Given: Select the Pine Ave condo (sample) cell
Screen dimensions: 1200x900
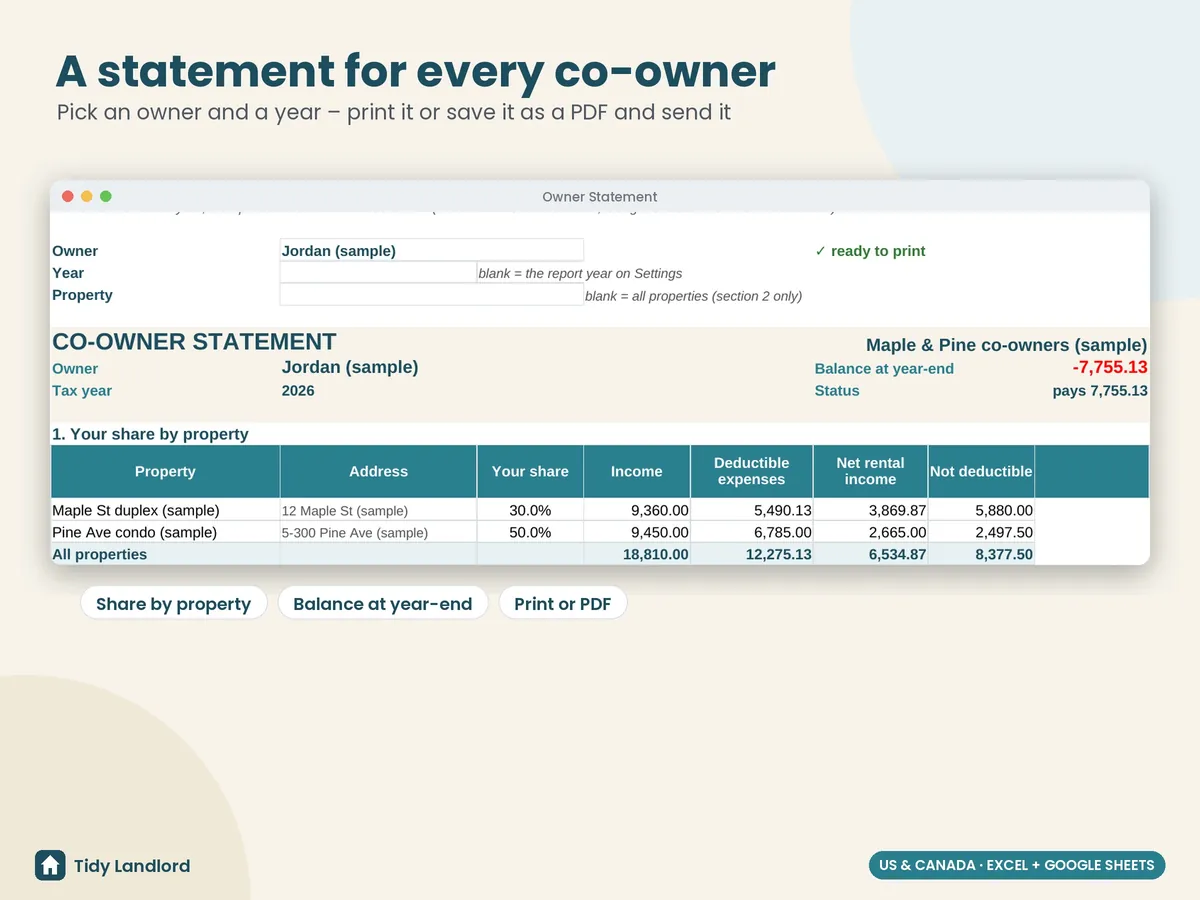Looking at the screenshot, I should 165,532.
